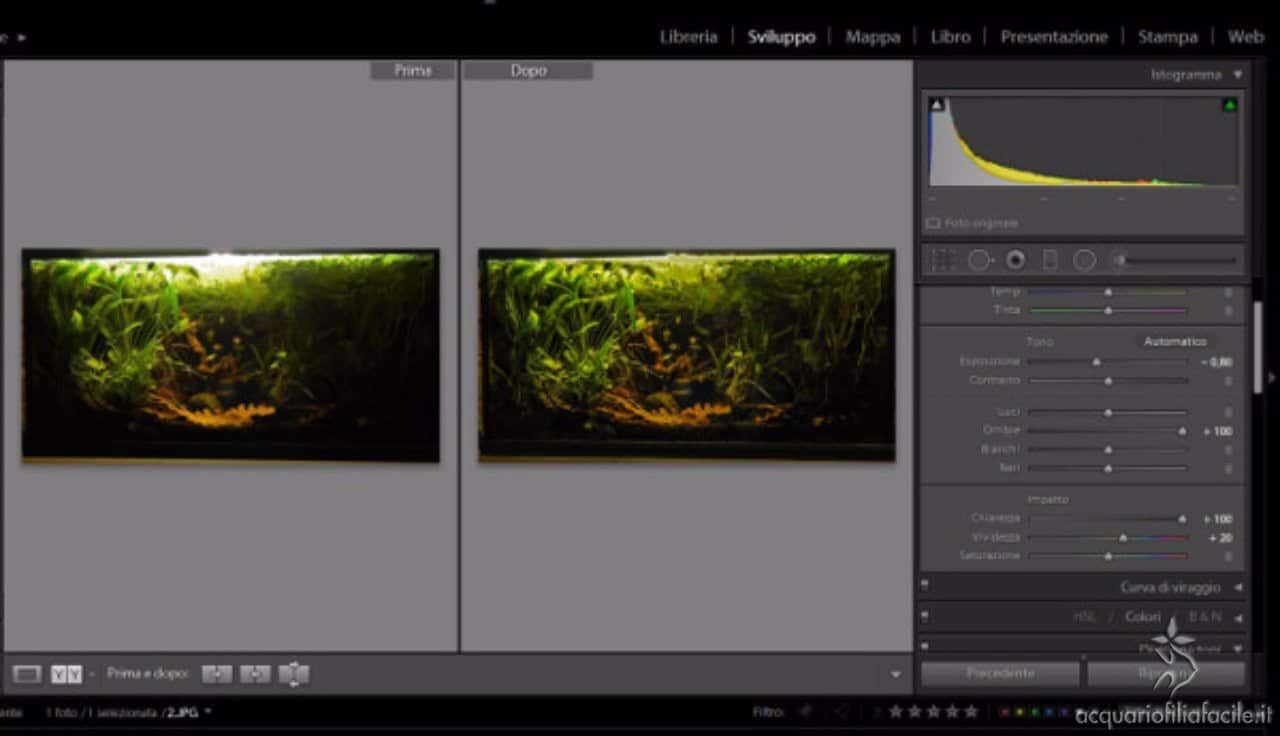Viewport: 1280px width, 736px height.
Task: Select the graduated filter tool
Action: [1050, 261]
